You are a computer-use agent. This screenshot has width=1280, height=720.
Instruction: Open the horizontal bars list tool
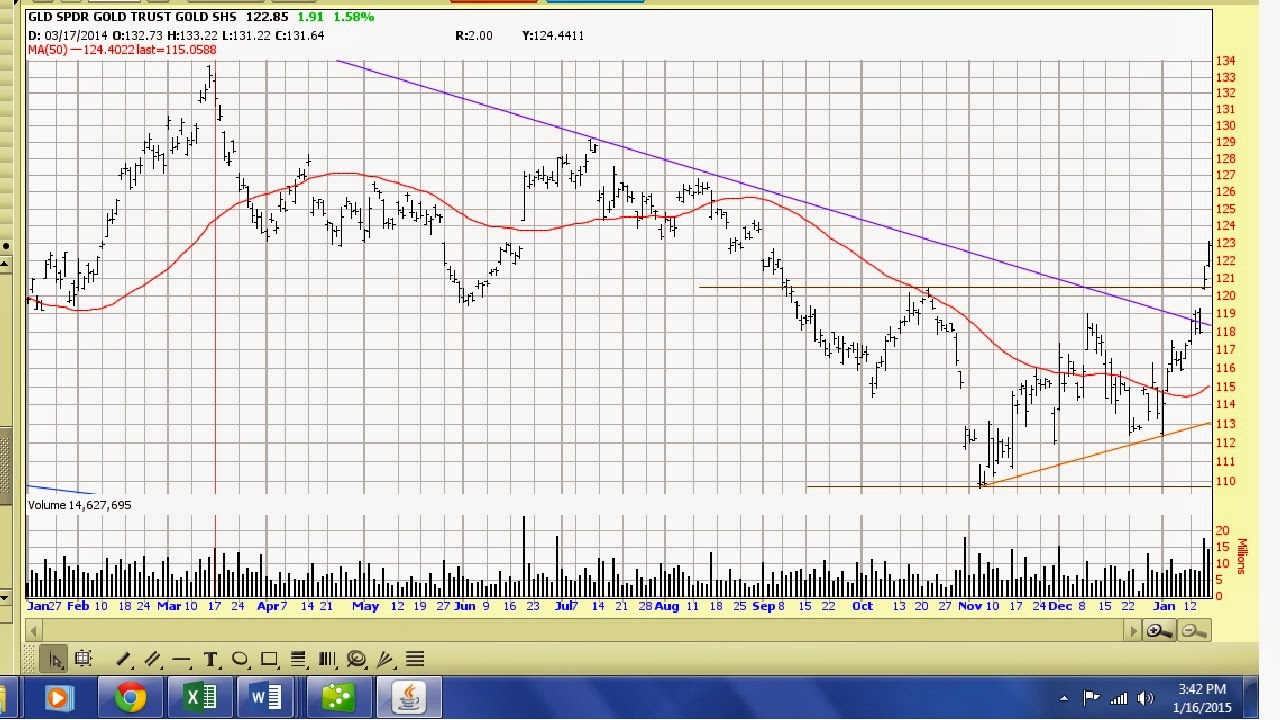click(x=415, y=659)
